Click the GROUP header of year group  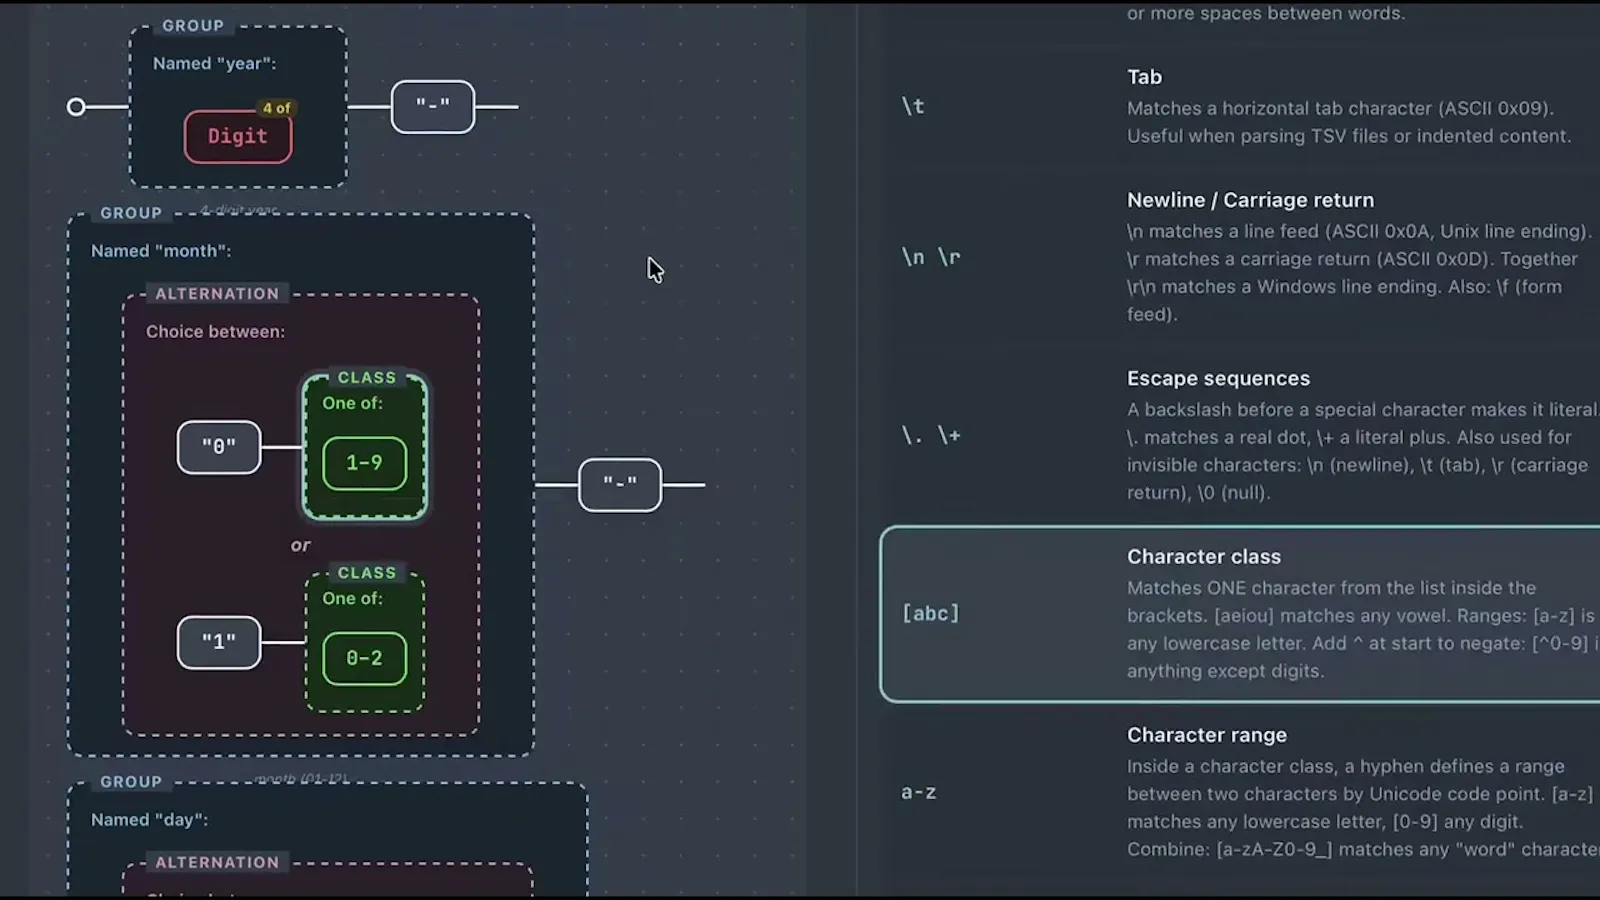point(193,26)
